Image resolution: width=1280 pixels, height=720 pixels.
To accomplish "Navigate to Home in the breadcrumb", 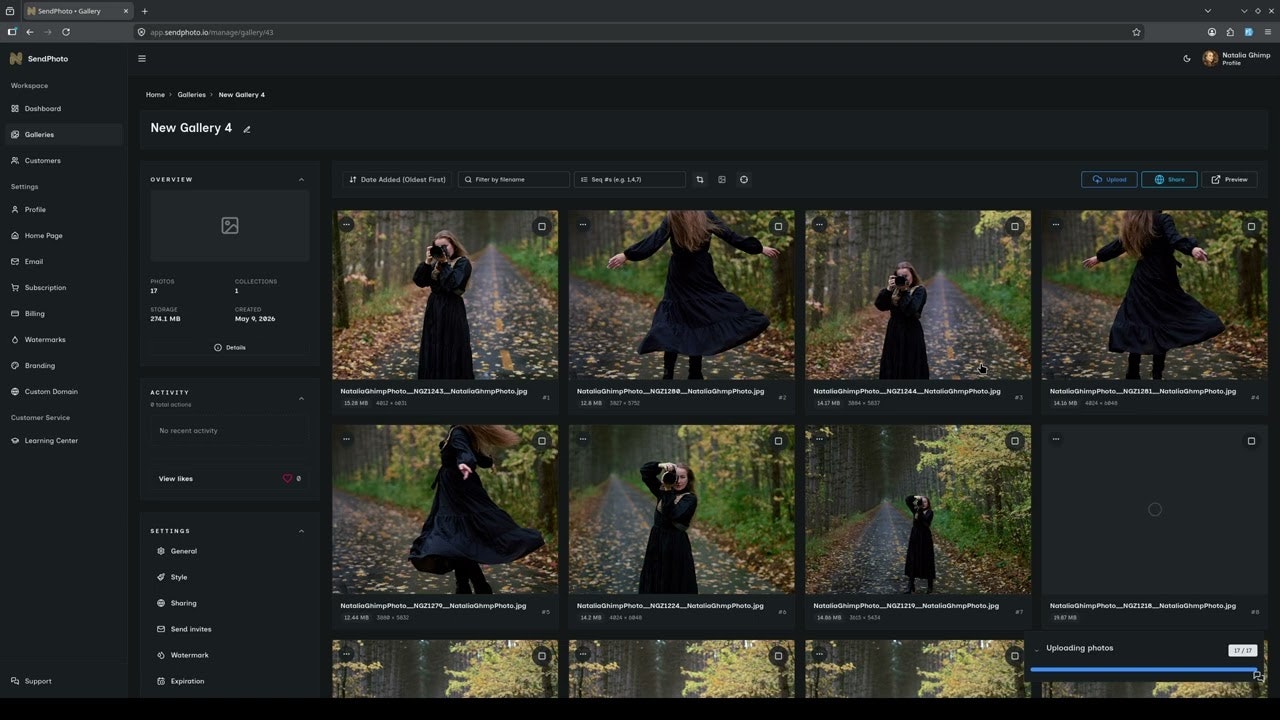I will [155, 95].
